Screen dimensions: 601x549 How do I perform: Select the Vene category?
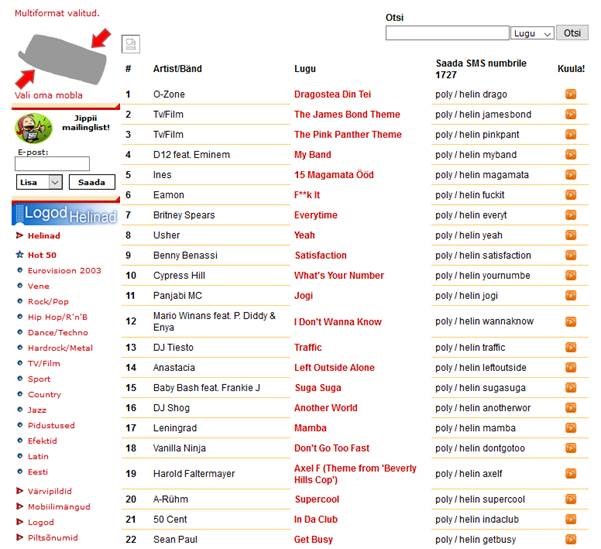click(38, 286)
